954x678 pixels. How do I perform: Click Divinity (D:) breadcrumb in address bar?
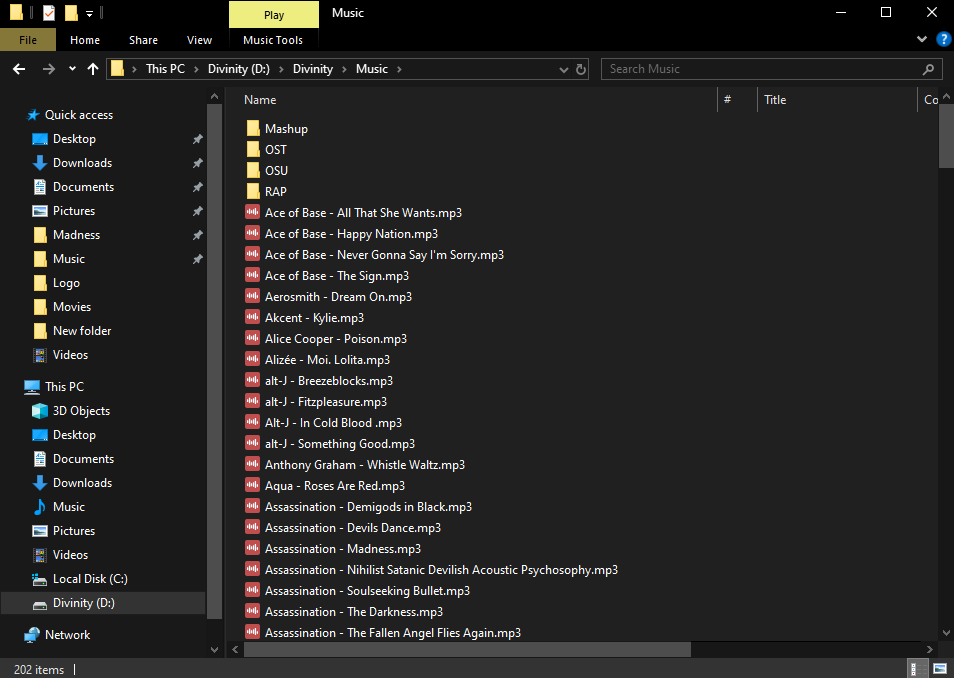pyautogui.click(x=238, y=69)
